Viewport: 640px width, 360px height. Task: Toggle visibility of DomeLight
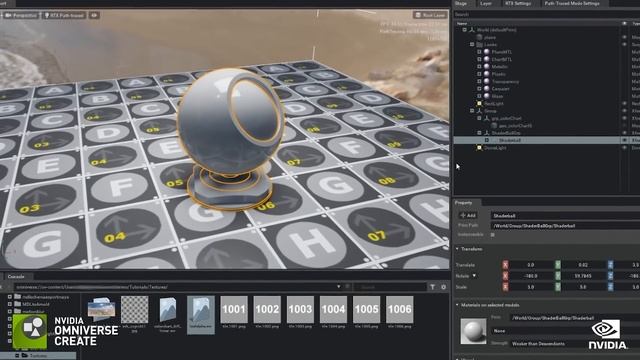pos(624,148)
